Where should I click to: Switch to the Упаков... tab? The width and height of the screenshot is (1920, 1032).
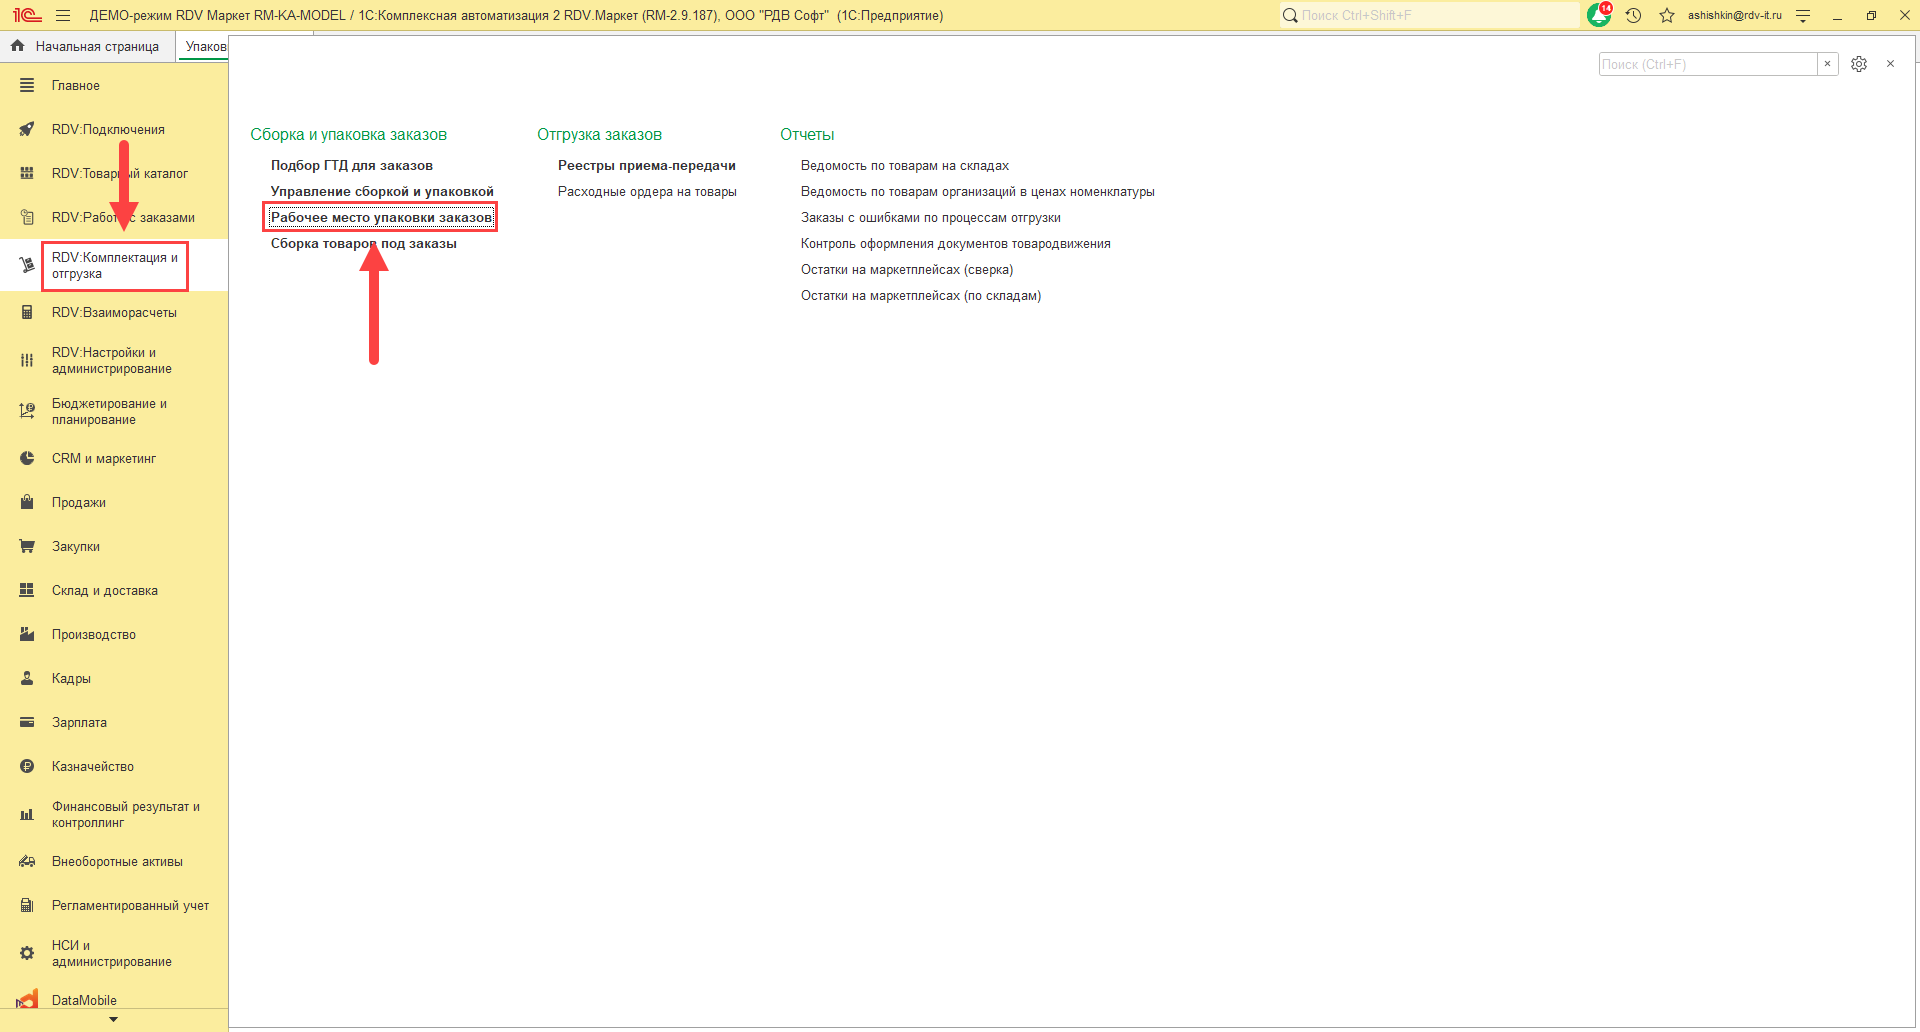[x=205, y=46]
